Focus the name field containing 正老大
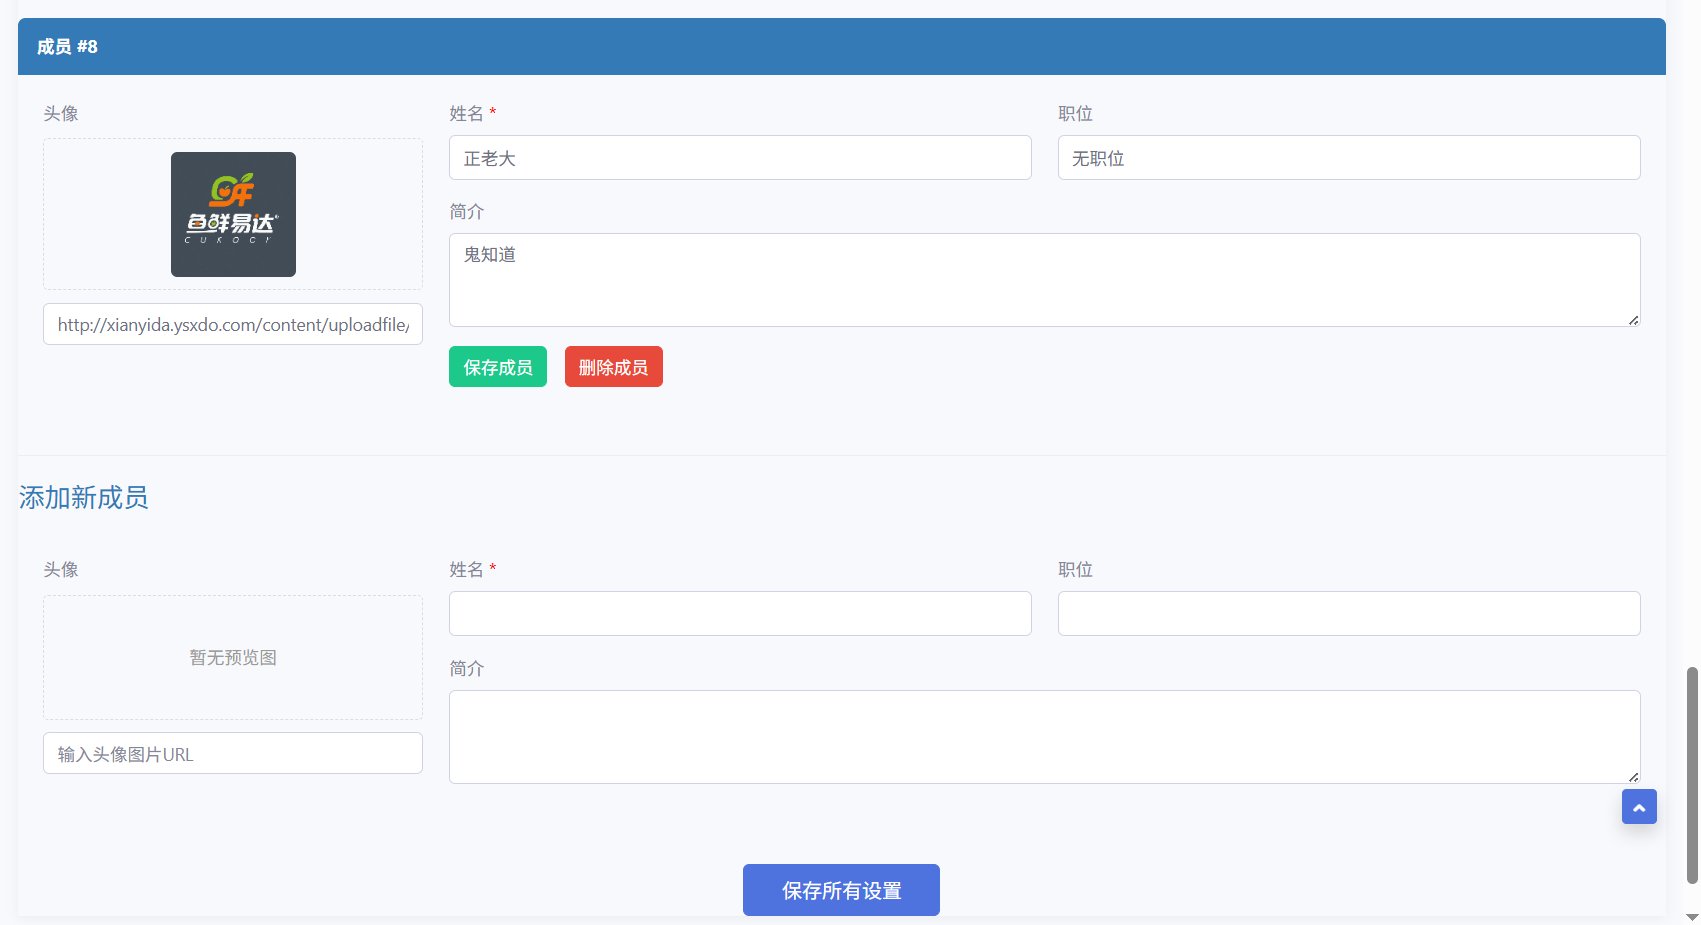 [740, 158]
